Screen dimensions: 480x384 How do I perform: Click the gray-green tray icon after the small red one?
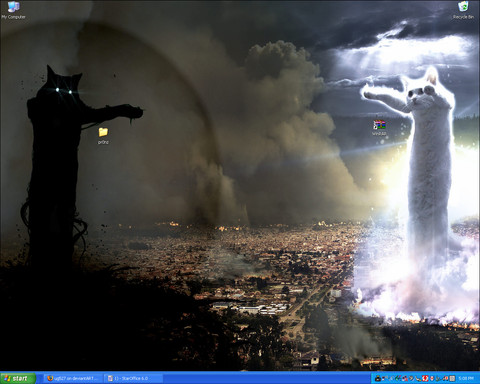point(438,378)
